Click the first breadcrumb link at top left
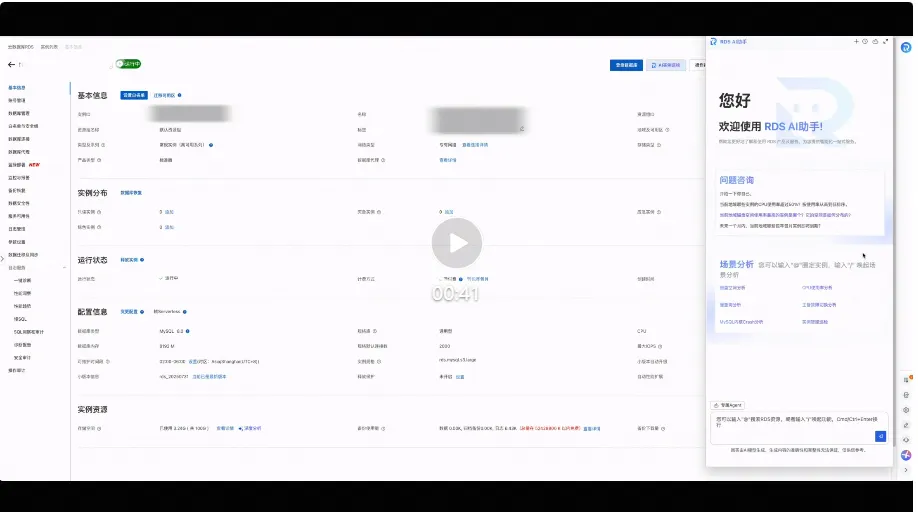 tap(20, 47)
